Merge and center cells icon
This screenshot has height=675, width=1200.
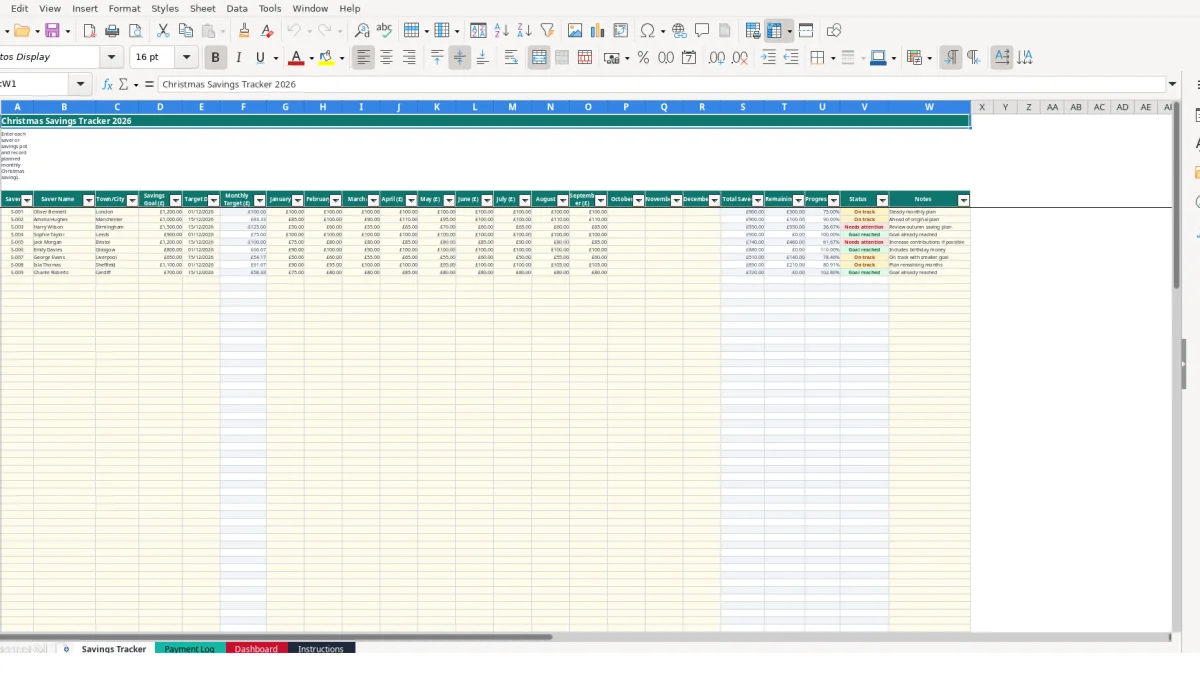539,58
